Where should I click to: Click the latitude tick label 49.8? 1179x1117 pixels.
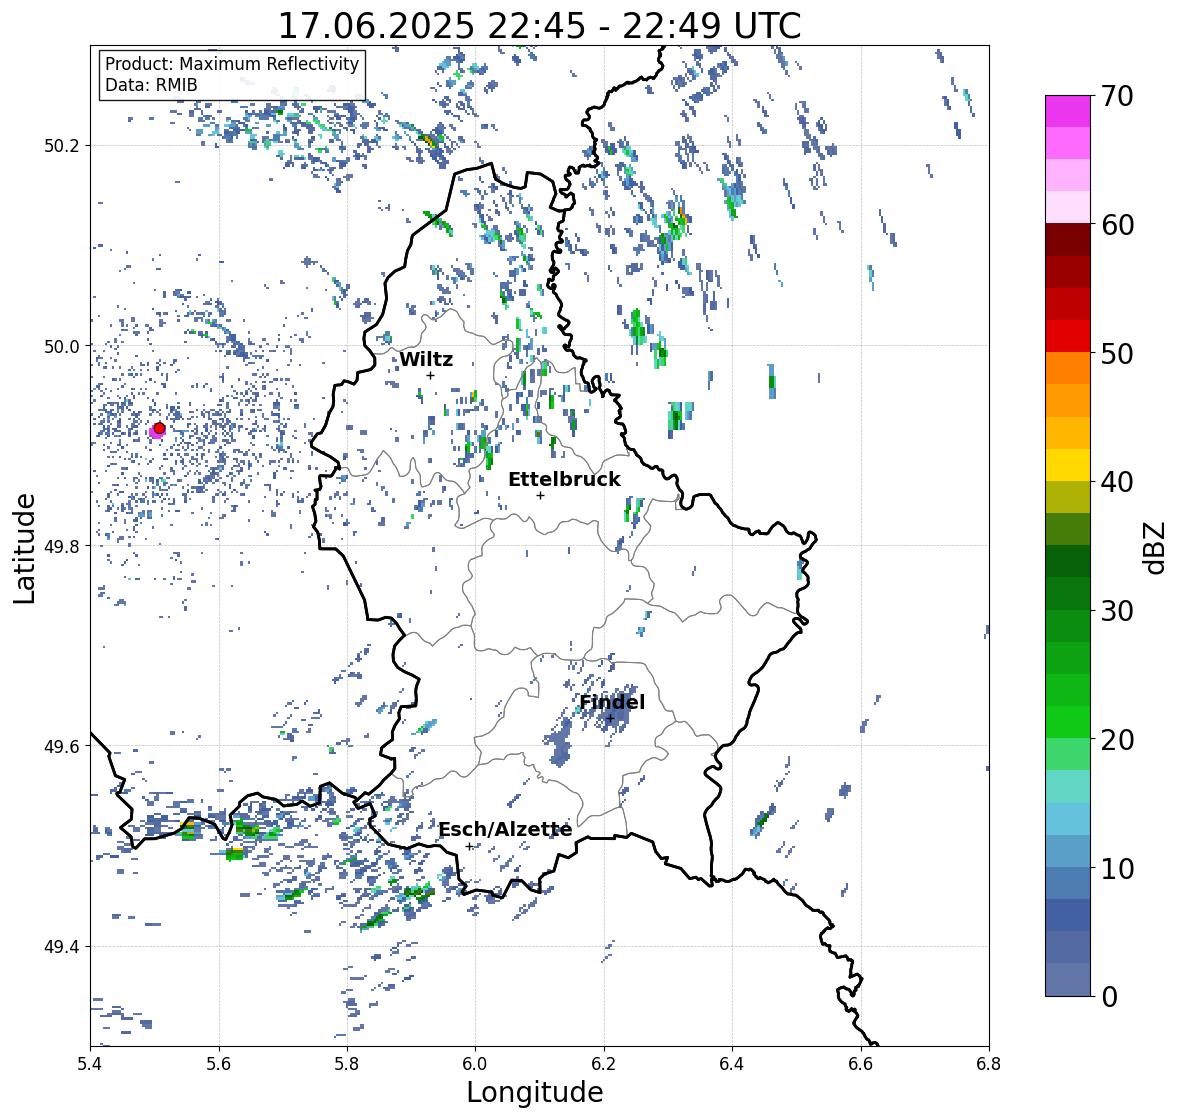point(62,546)
